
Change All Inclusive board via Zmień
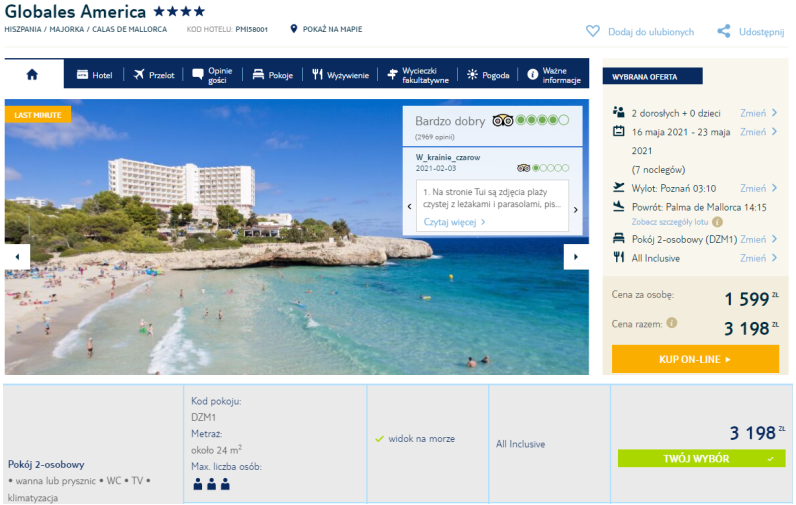(x=758, y=258)
